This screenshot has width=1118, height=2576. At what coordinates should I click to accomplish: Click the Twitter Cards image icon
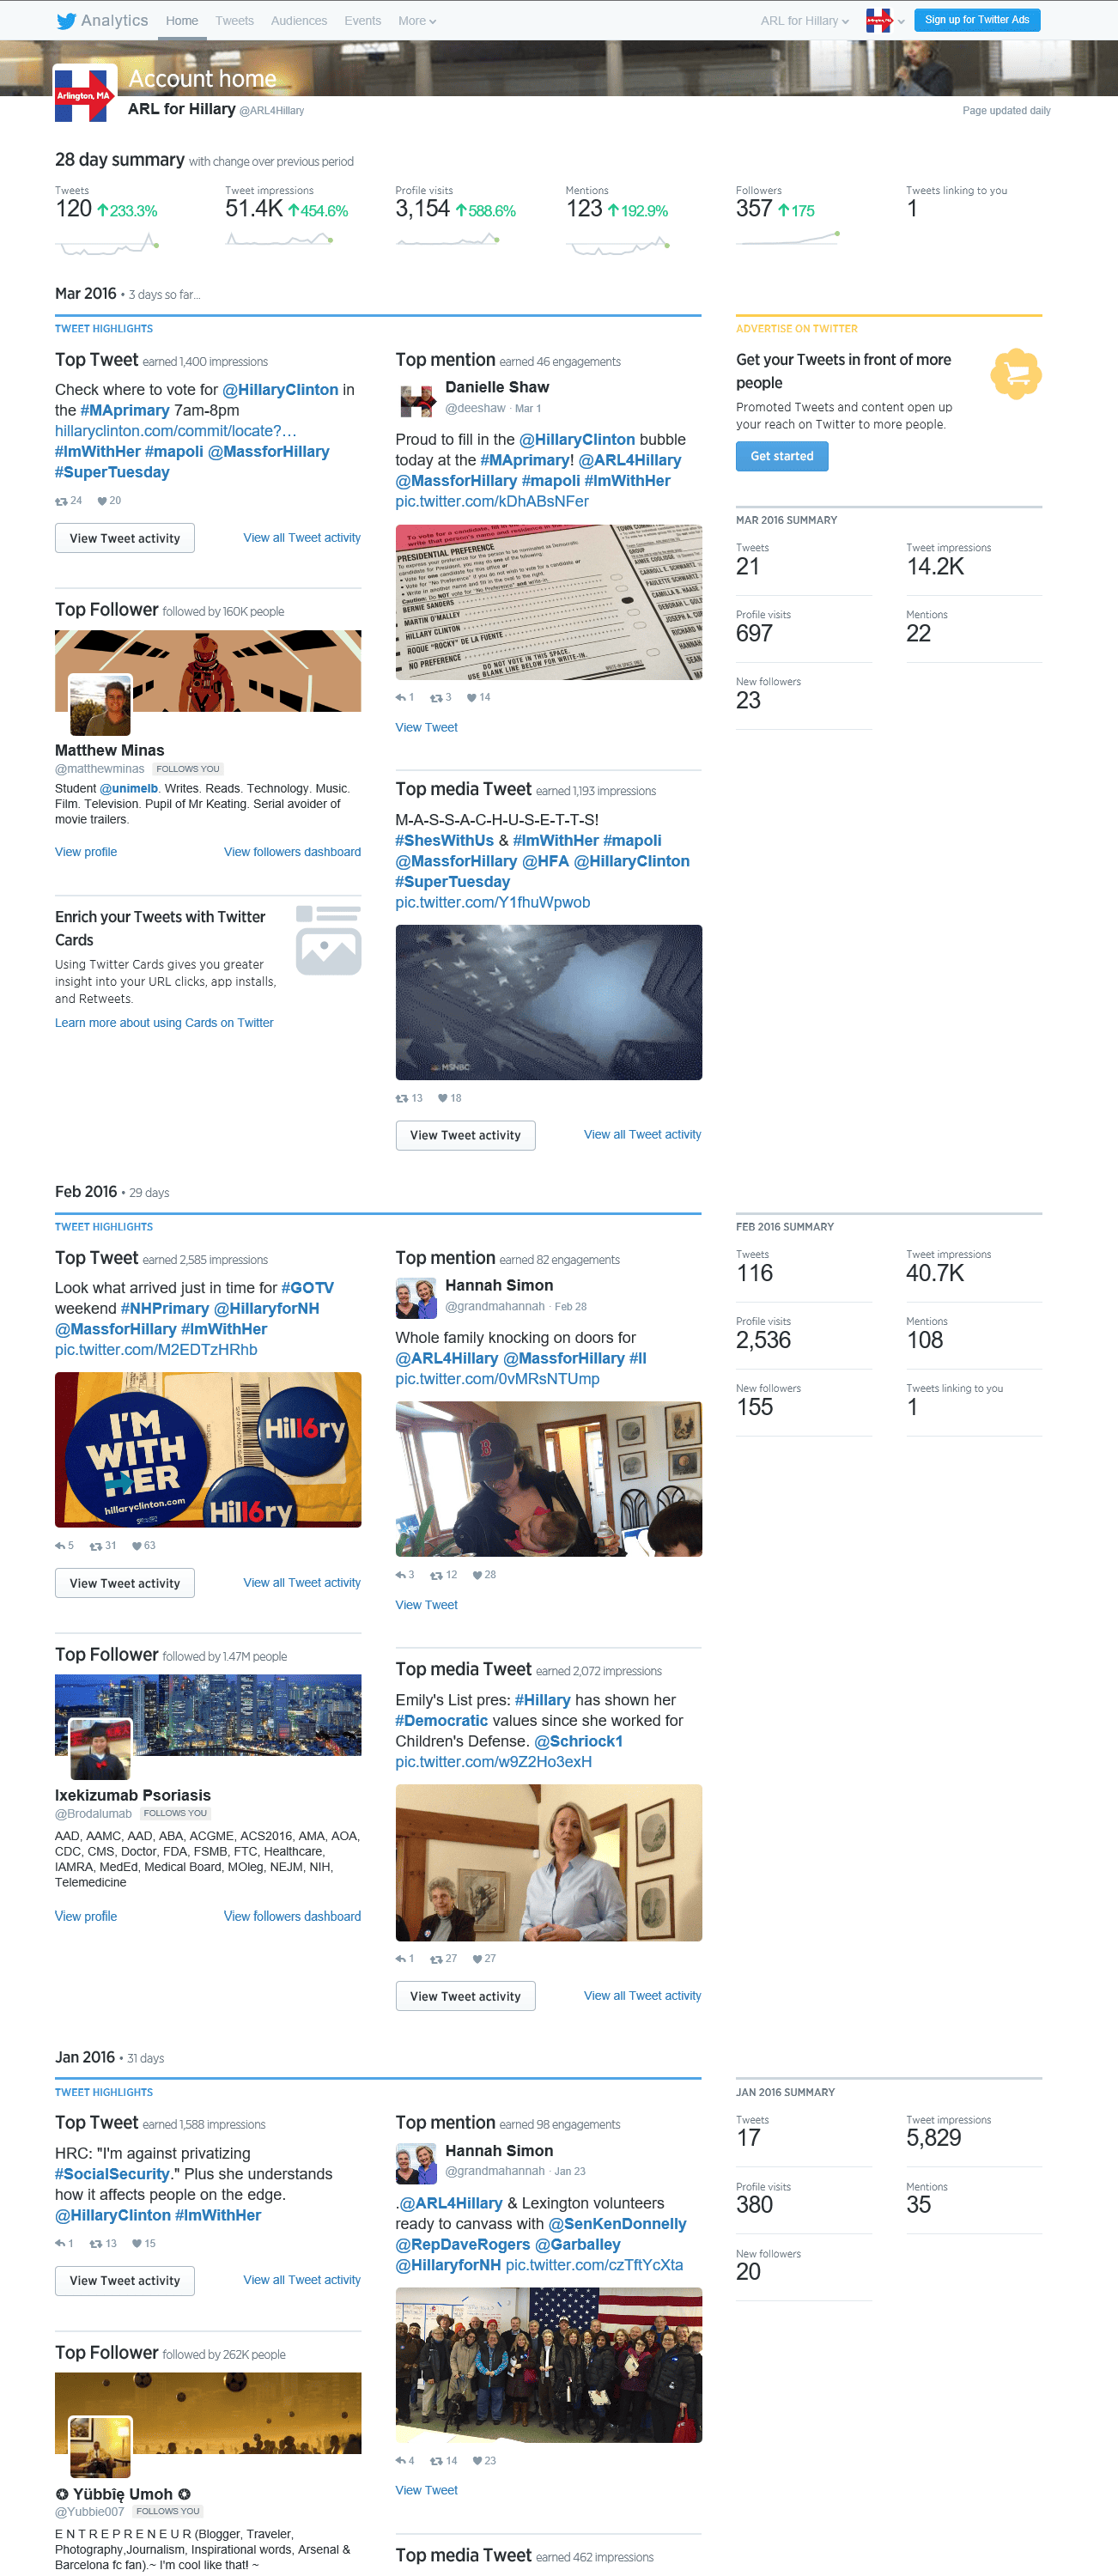(x=328, y=939)
